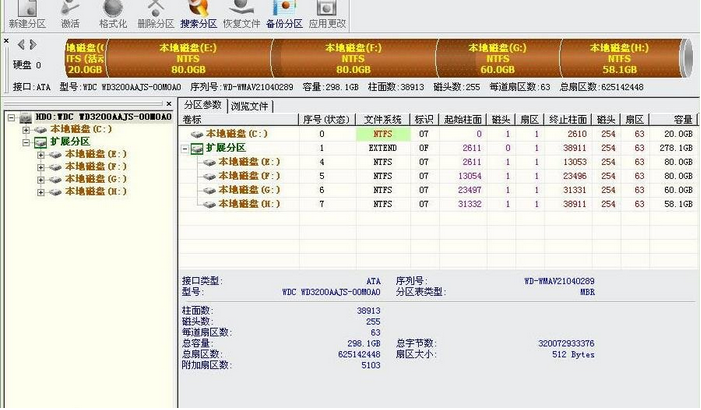Click the EXTEND file system cell

[x=383, y=148]
